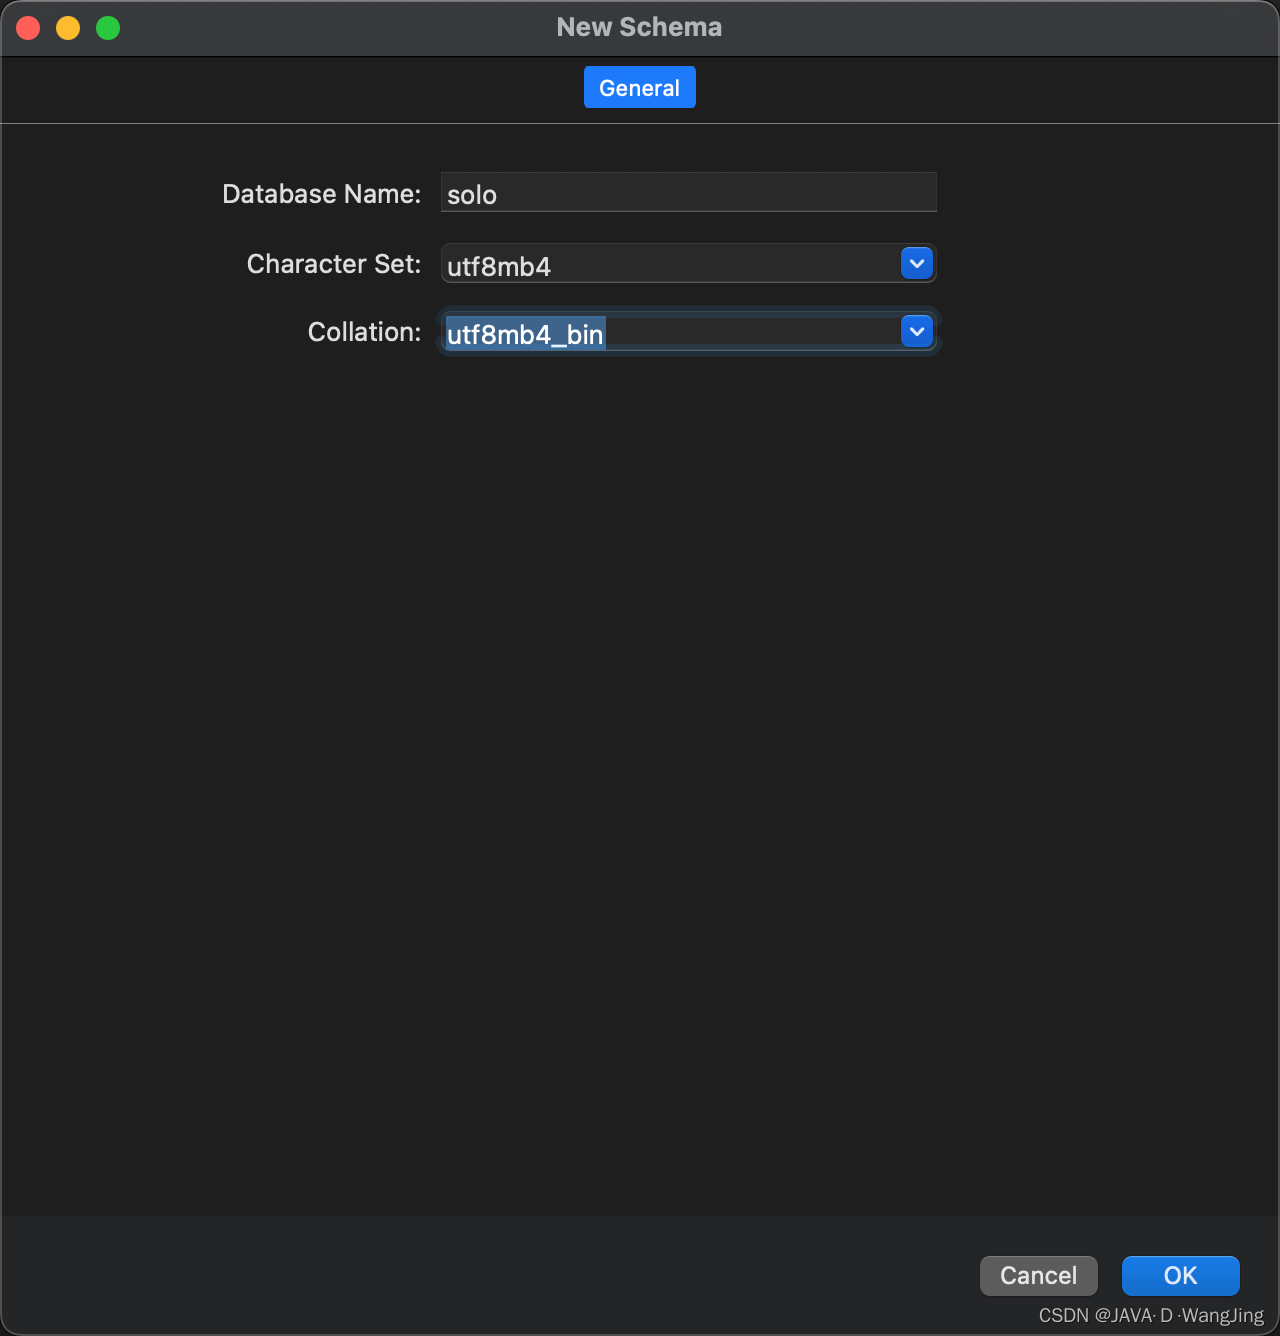
Task: Click the Collation label
Action: click(364, 331)
